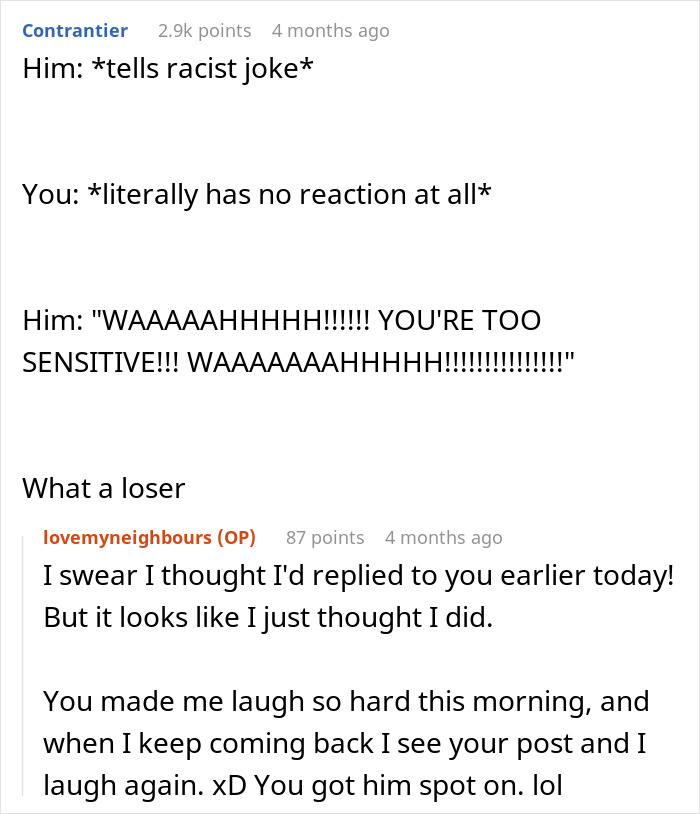This screenshot has width=700, height=814.
Task: Click "But it looks like" sentence
Action: [x=268, y=617]
